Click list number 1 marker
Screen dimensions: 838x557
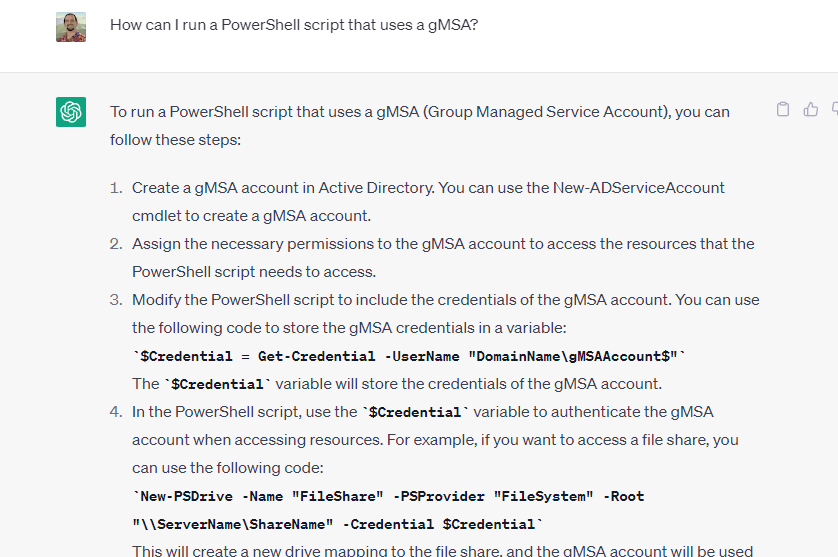point(115,187)
